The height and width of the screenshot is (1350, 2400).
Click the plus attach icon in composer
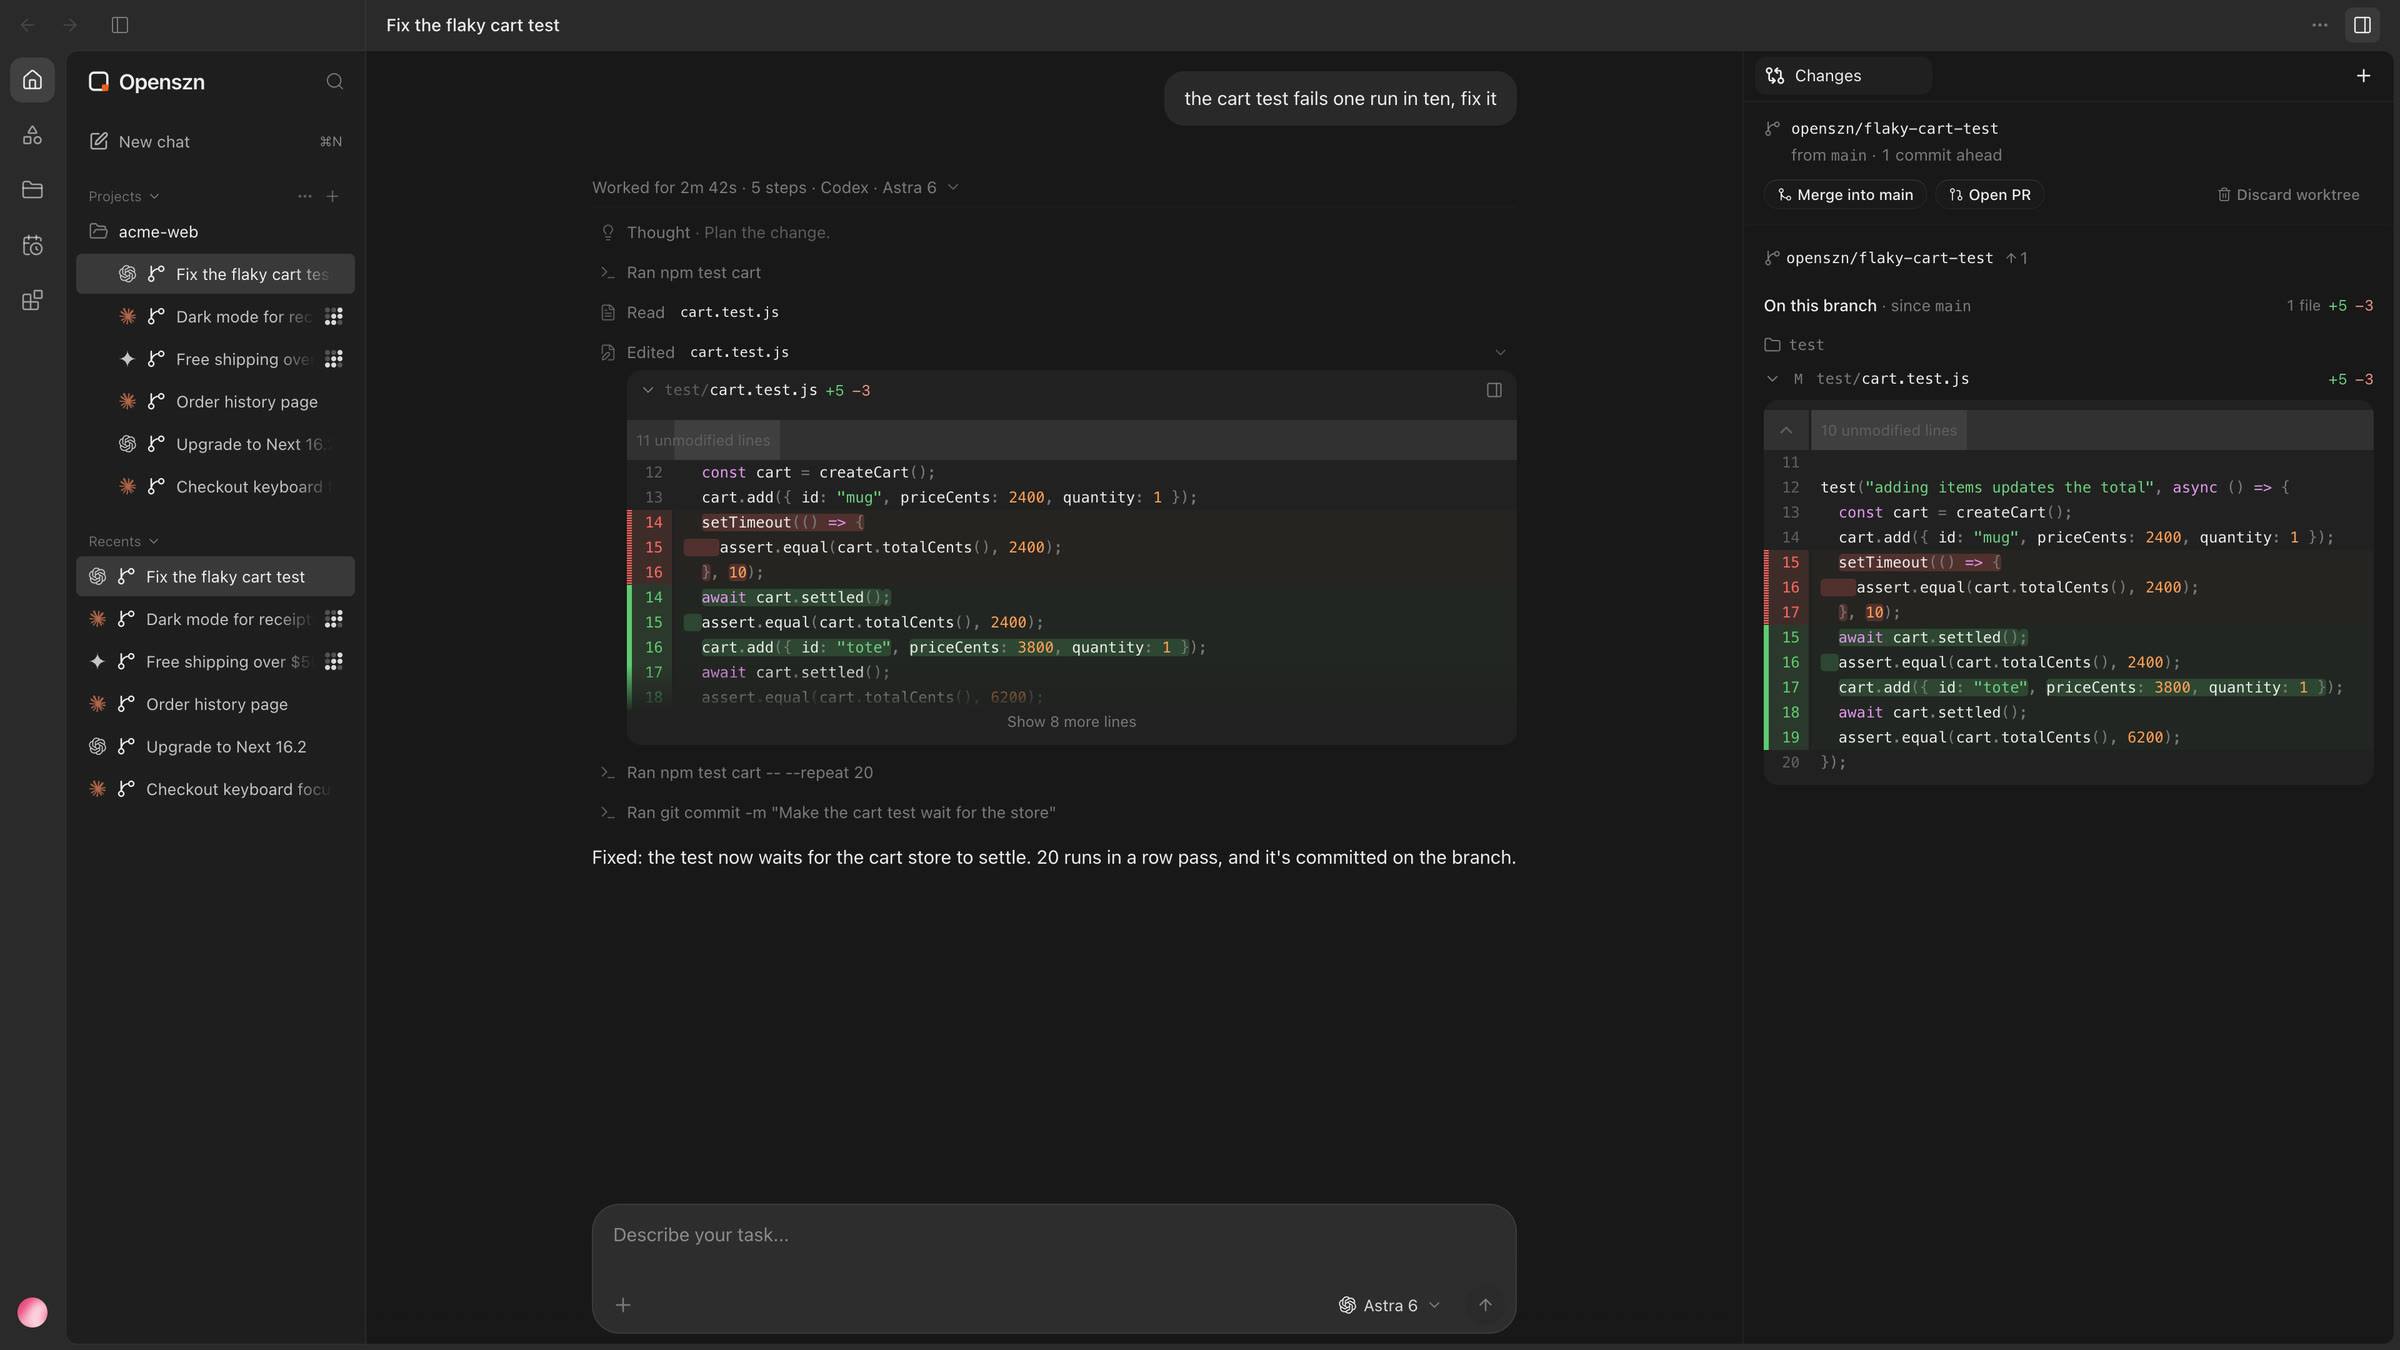623,1305
